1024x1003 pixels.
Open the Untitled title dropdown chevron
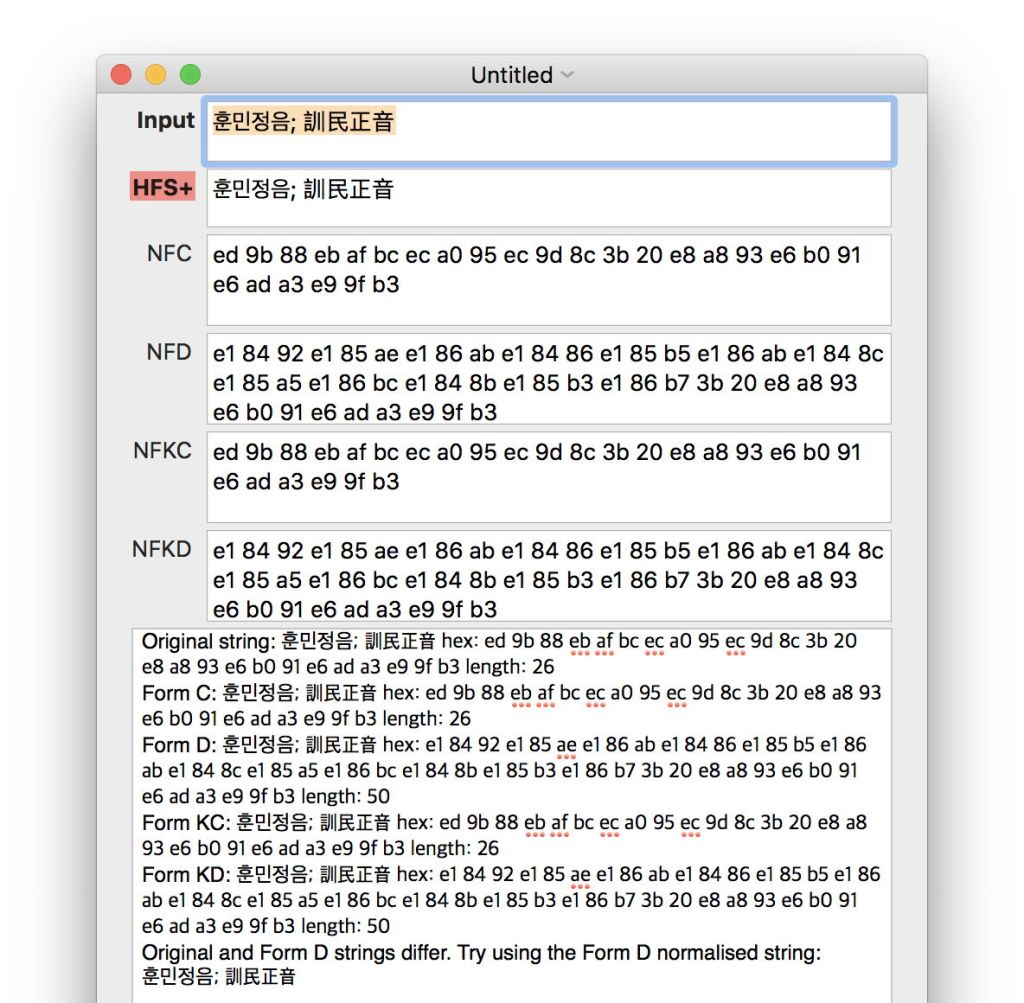(x=568, y=74)
